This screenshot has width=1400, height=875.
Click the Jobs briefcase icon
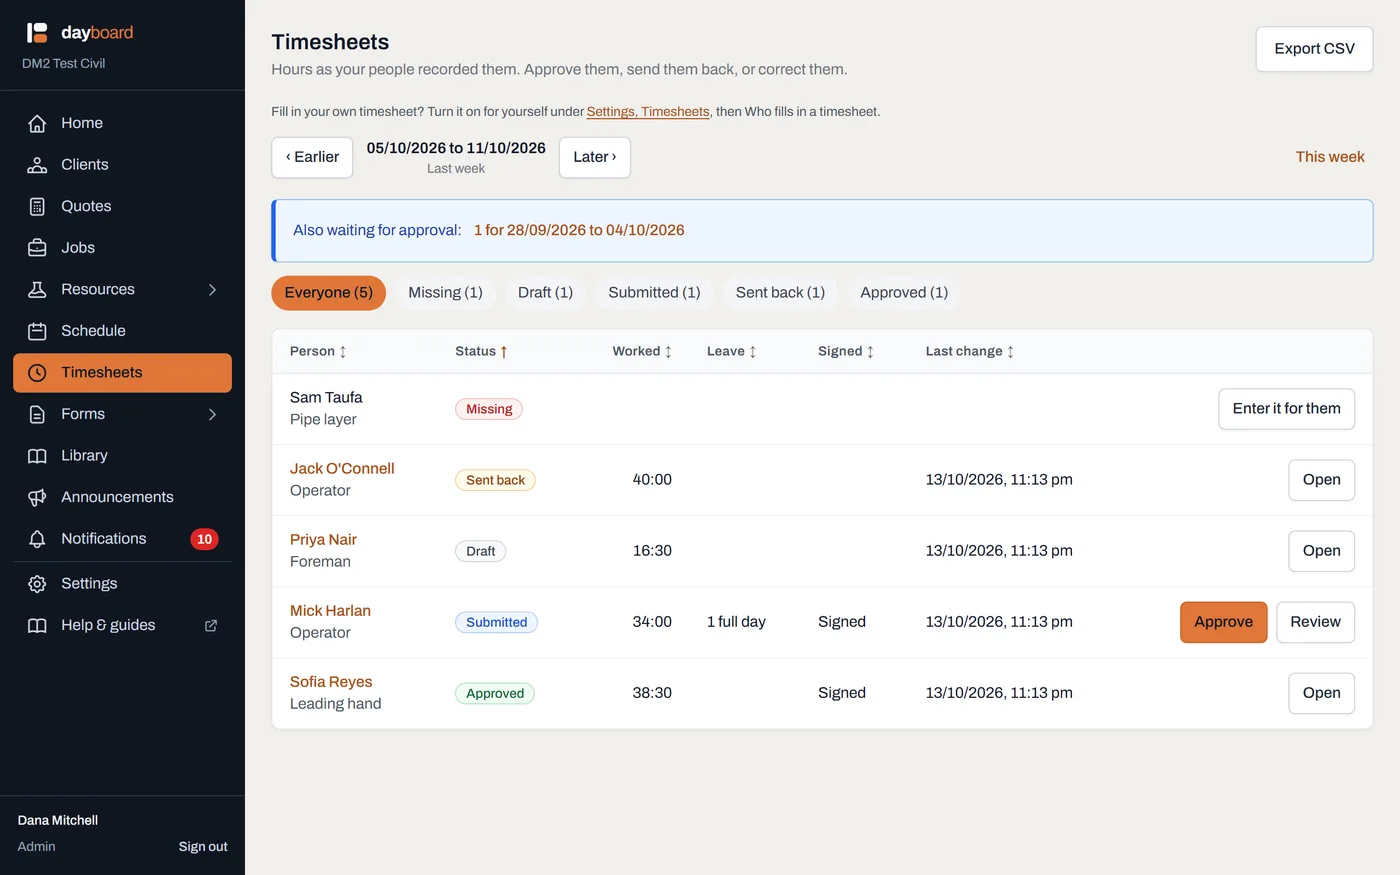click(37, 248)
